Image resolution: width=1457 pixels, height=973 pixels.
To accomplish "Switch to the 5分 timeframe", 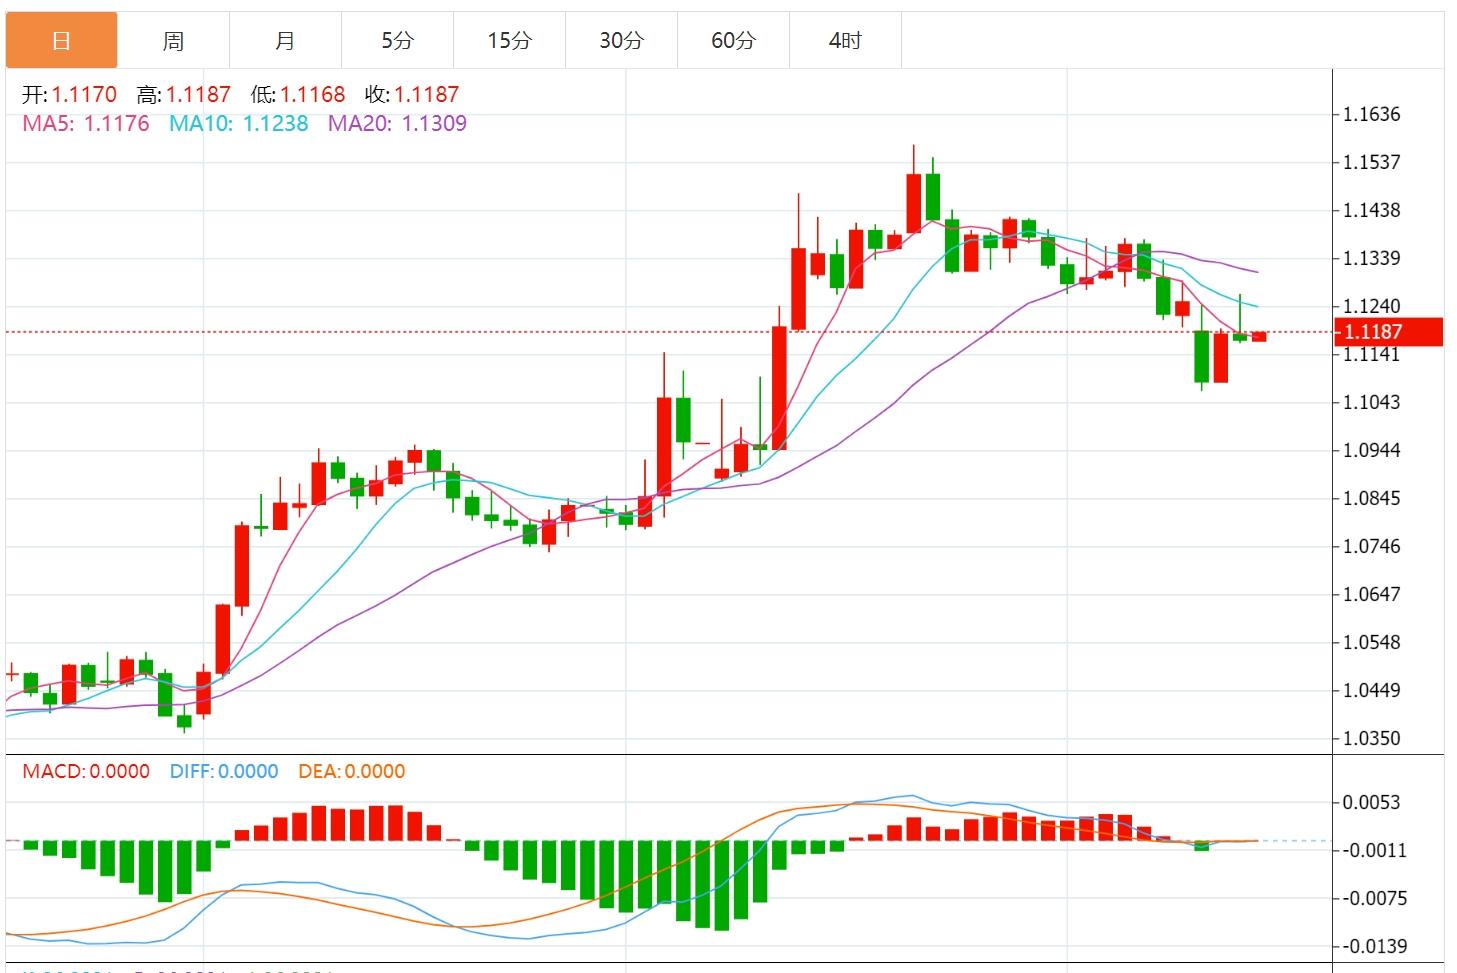I will click(x=397, y=40).
